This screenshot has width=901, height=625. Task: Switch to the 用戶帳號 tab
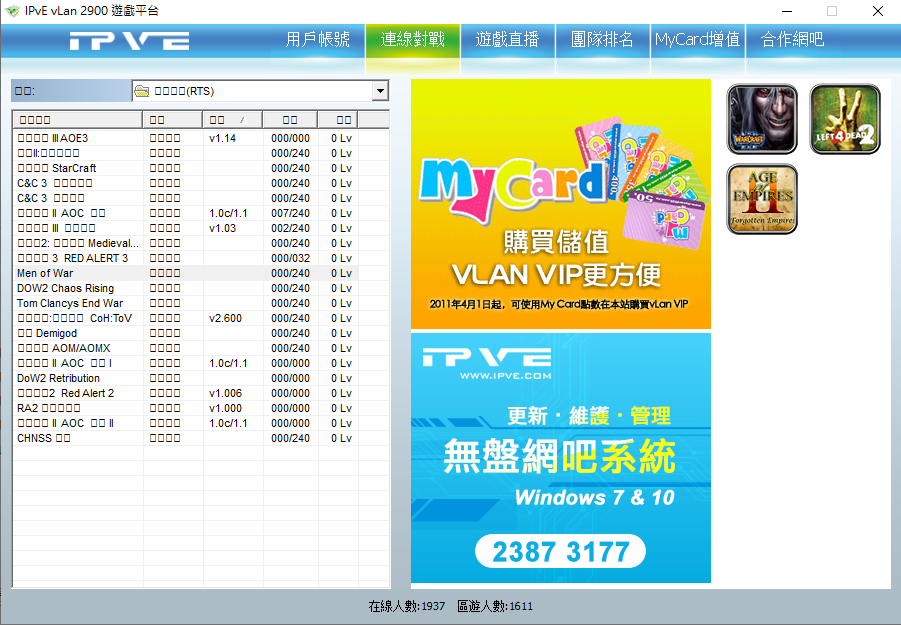click(x=318, y=40)
